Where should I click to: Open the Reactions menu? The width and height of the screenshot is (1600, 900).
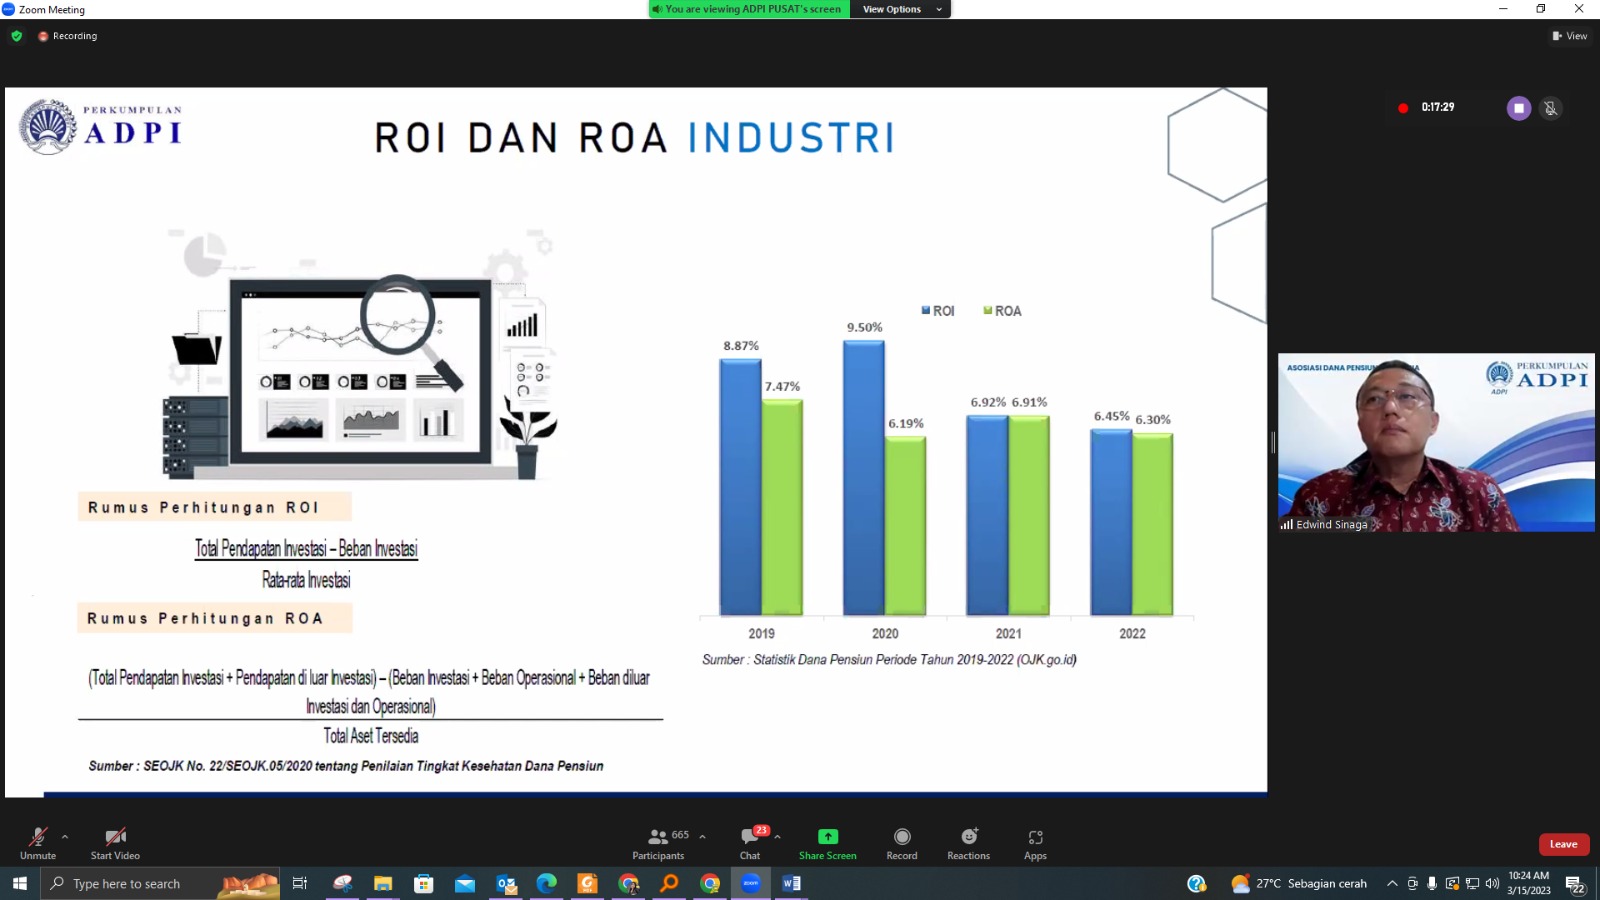968,842
